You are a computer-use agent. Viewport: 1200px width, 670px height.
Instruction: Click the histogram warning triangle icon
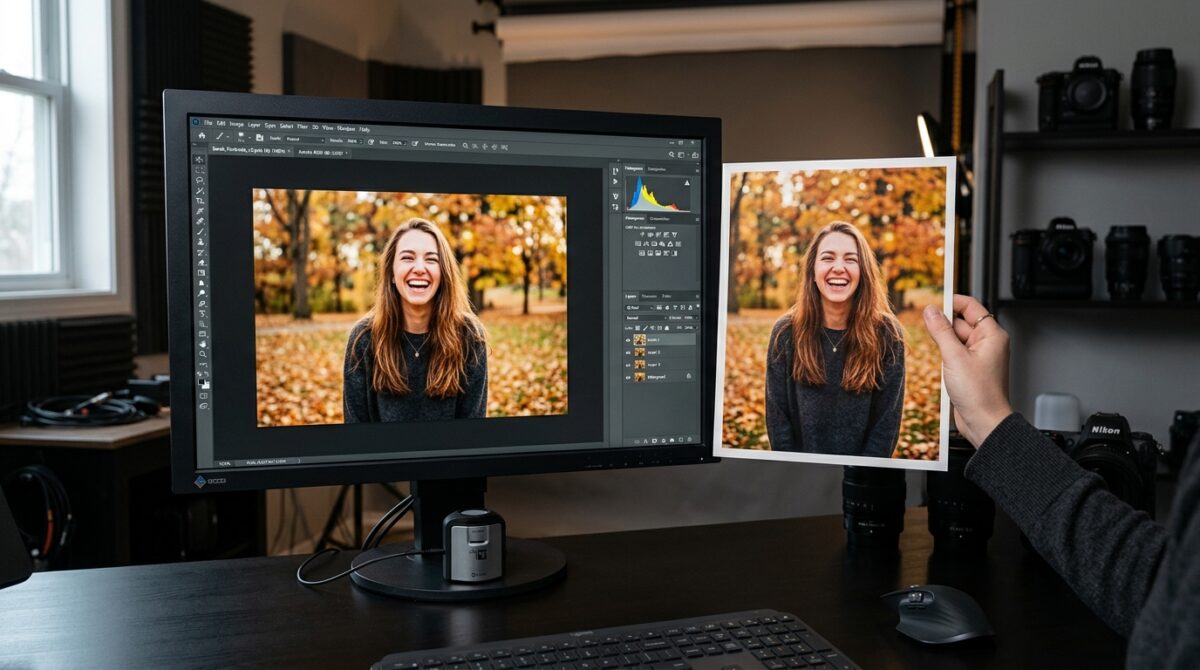point(687,183)
